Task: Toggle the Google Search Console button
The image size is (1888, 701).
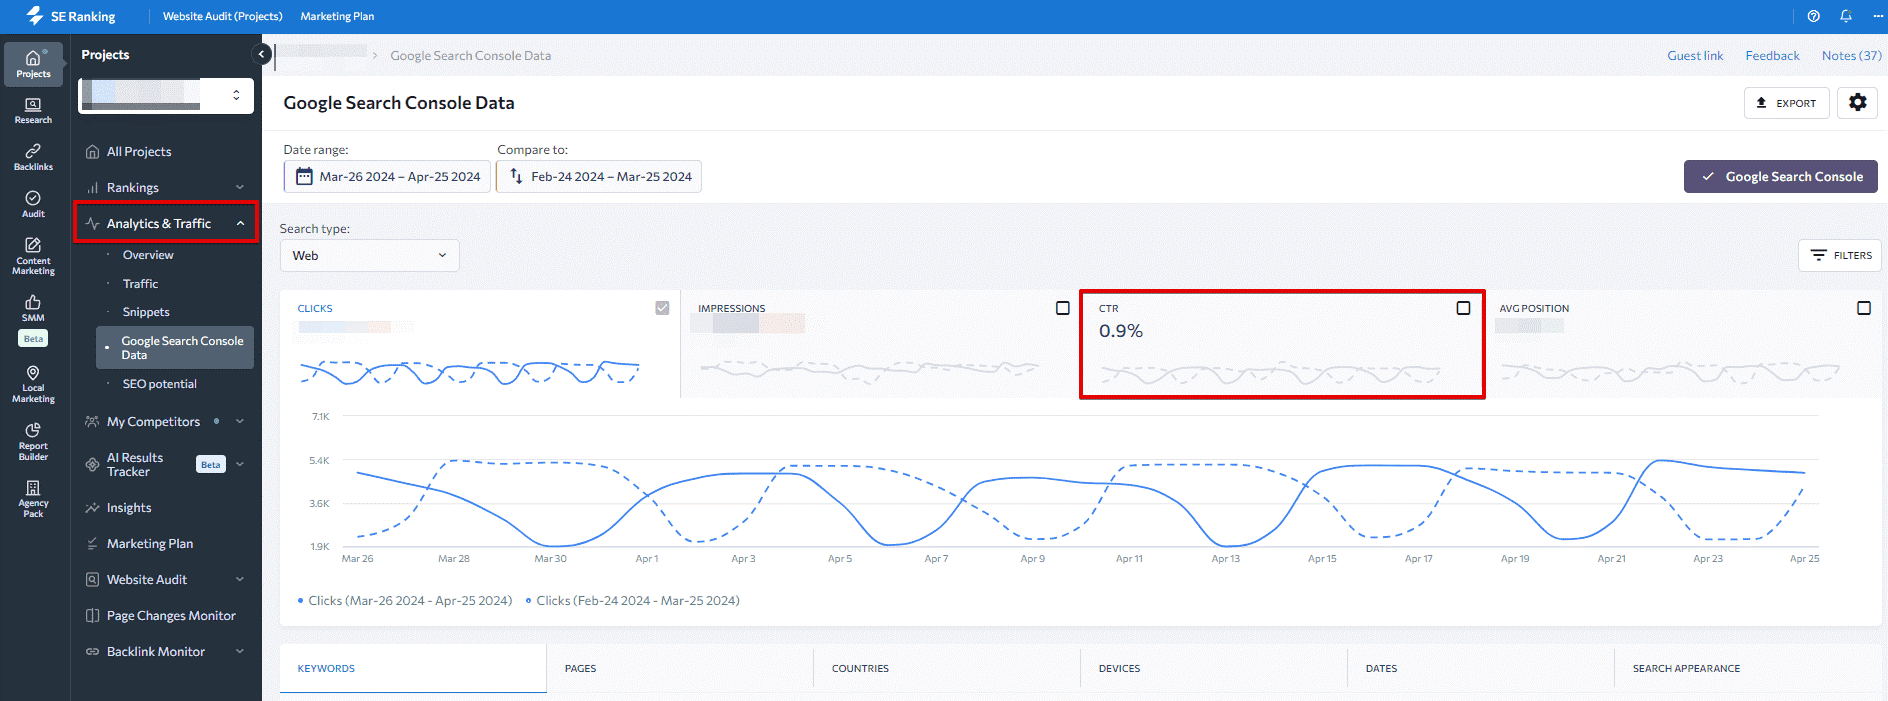Action: click(1781, 176)
